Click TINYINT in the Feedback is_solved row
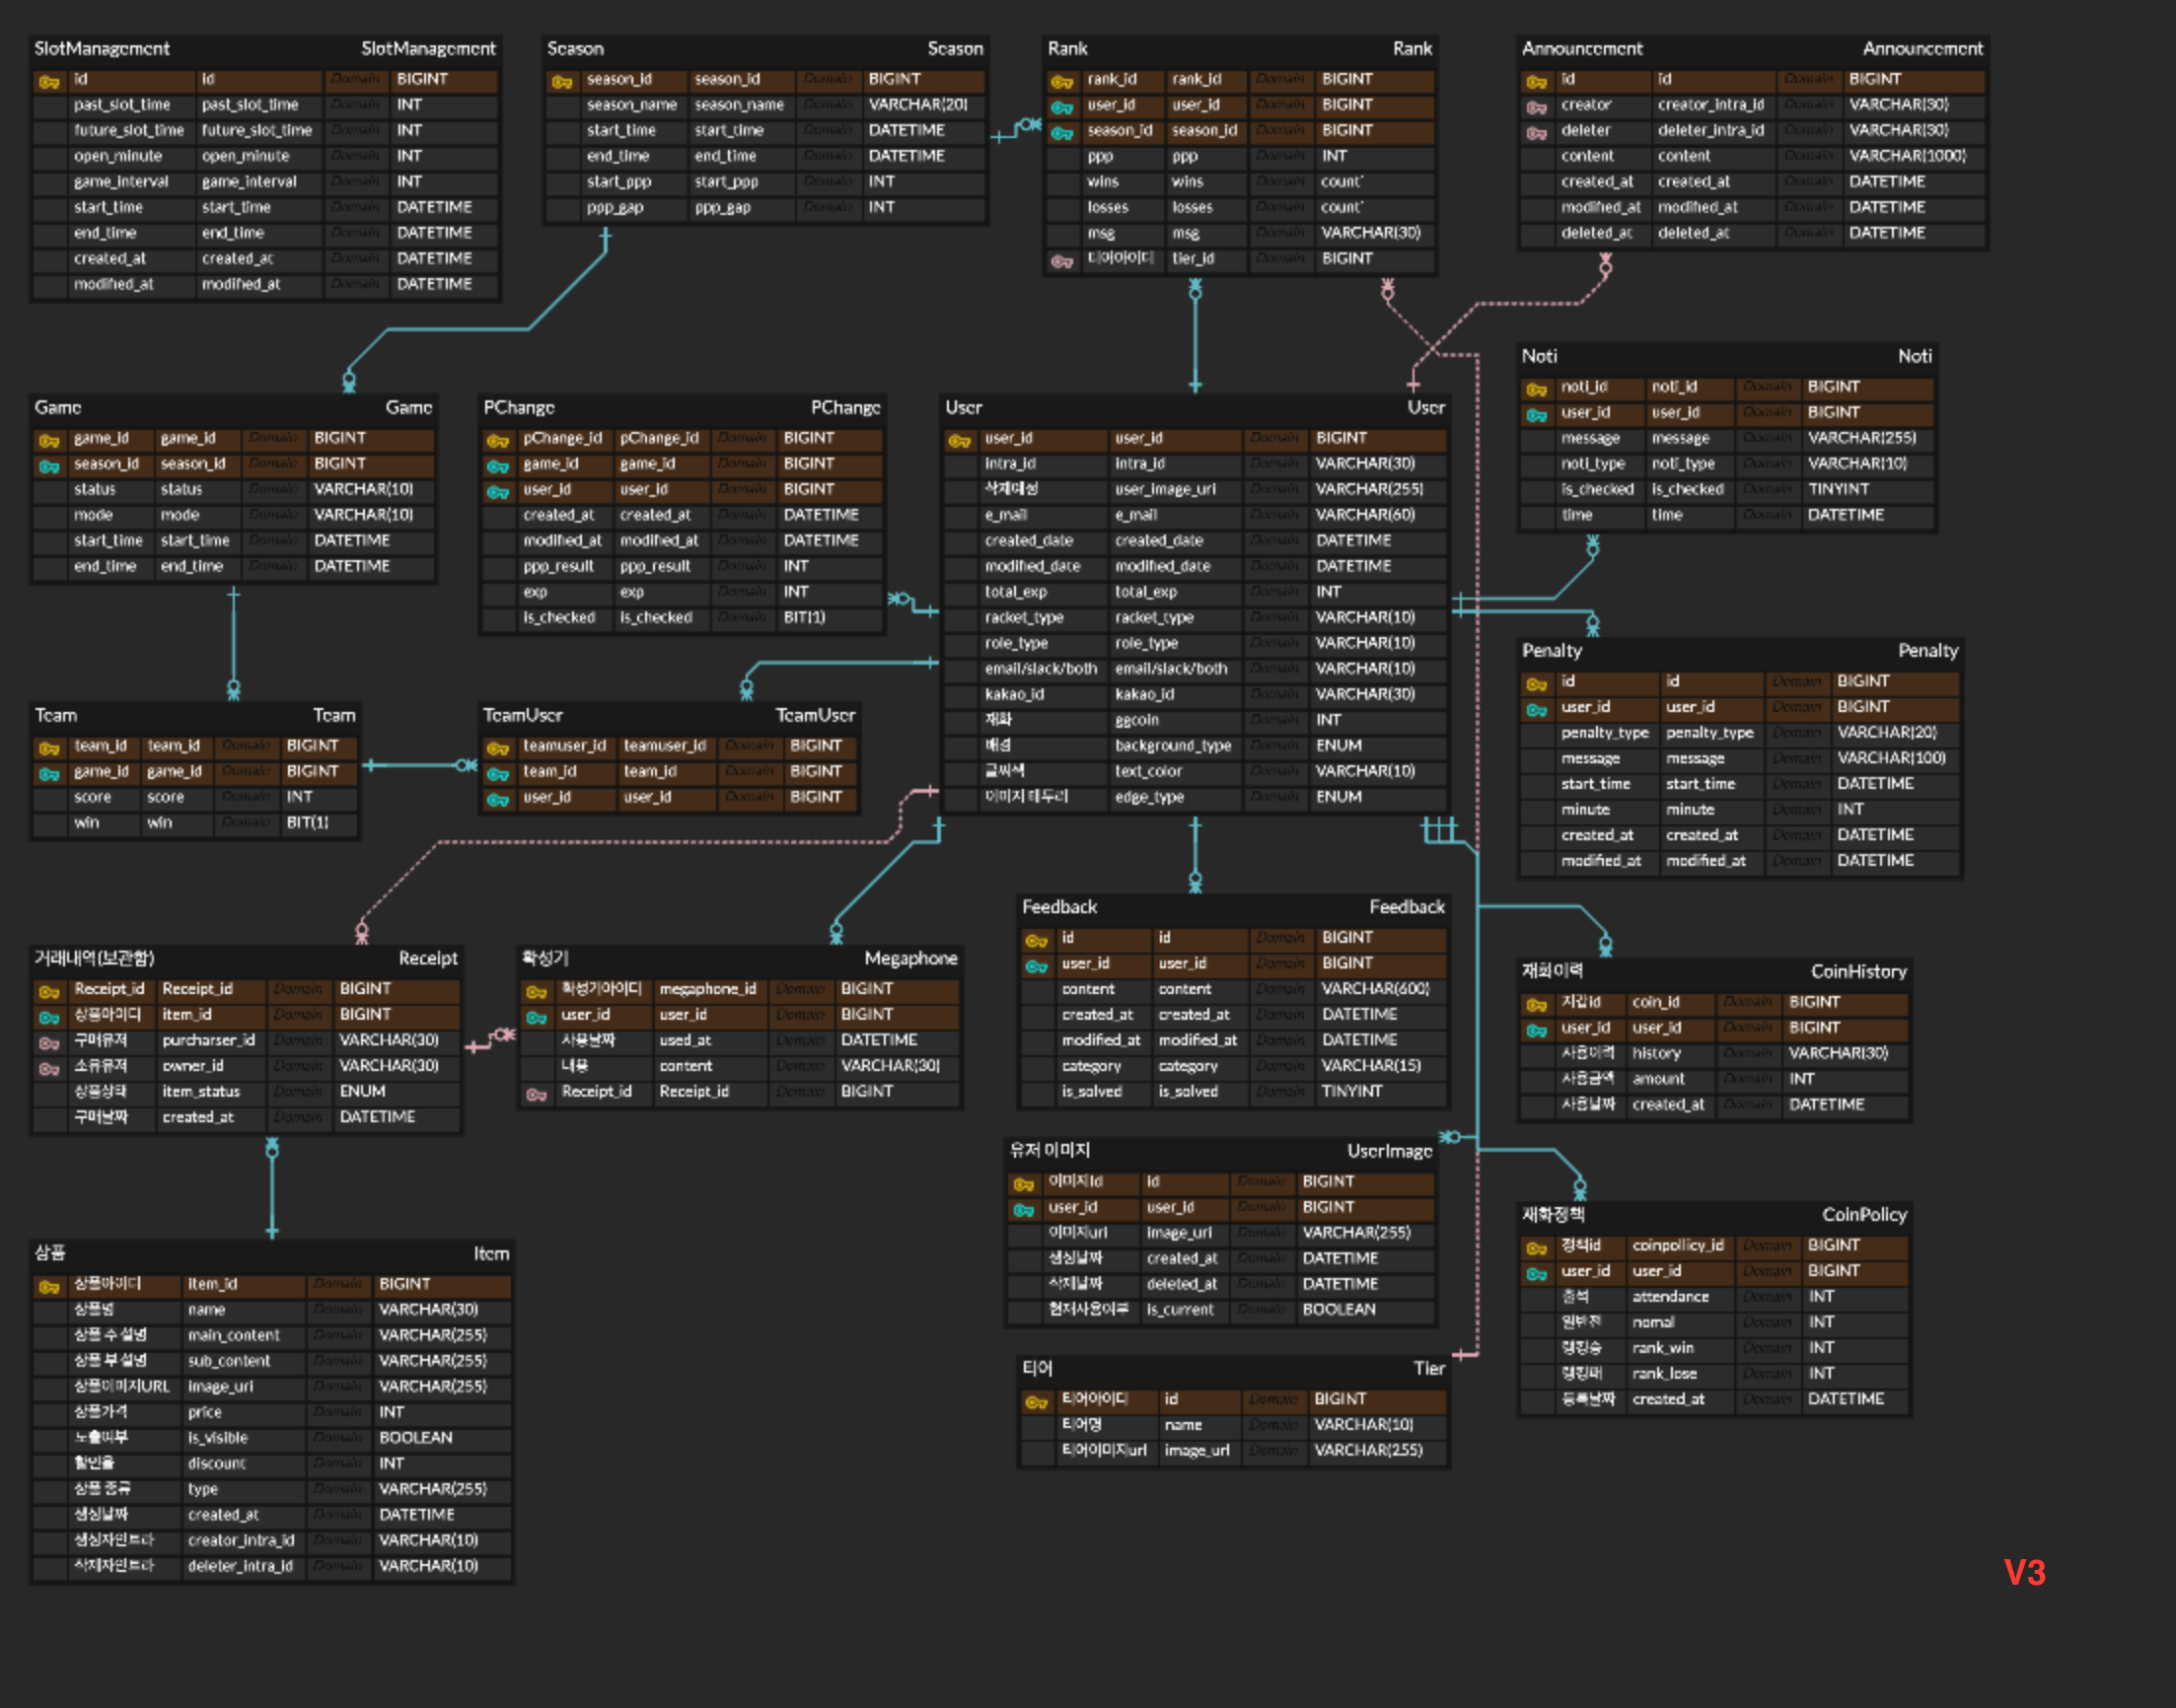This screenshot has width=2176, height=1708. click(x=1351, y=1092)
